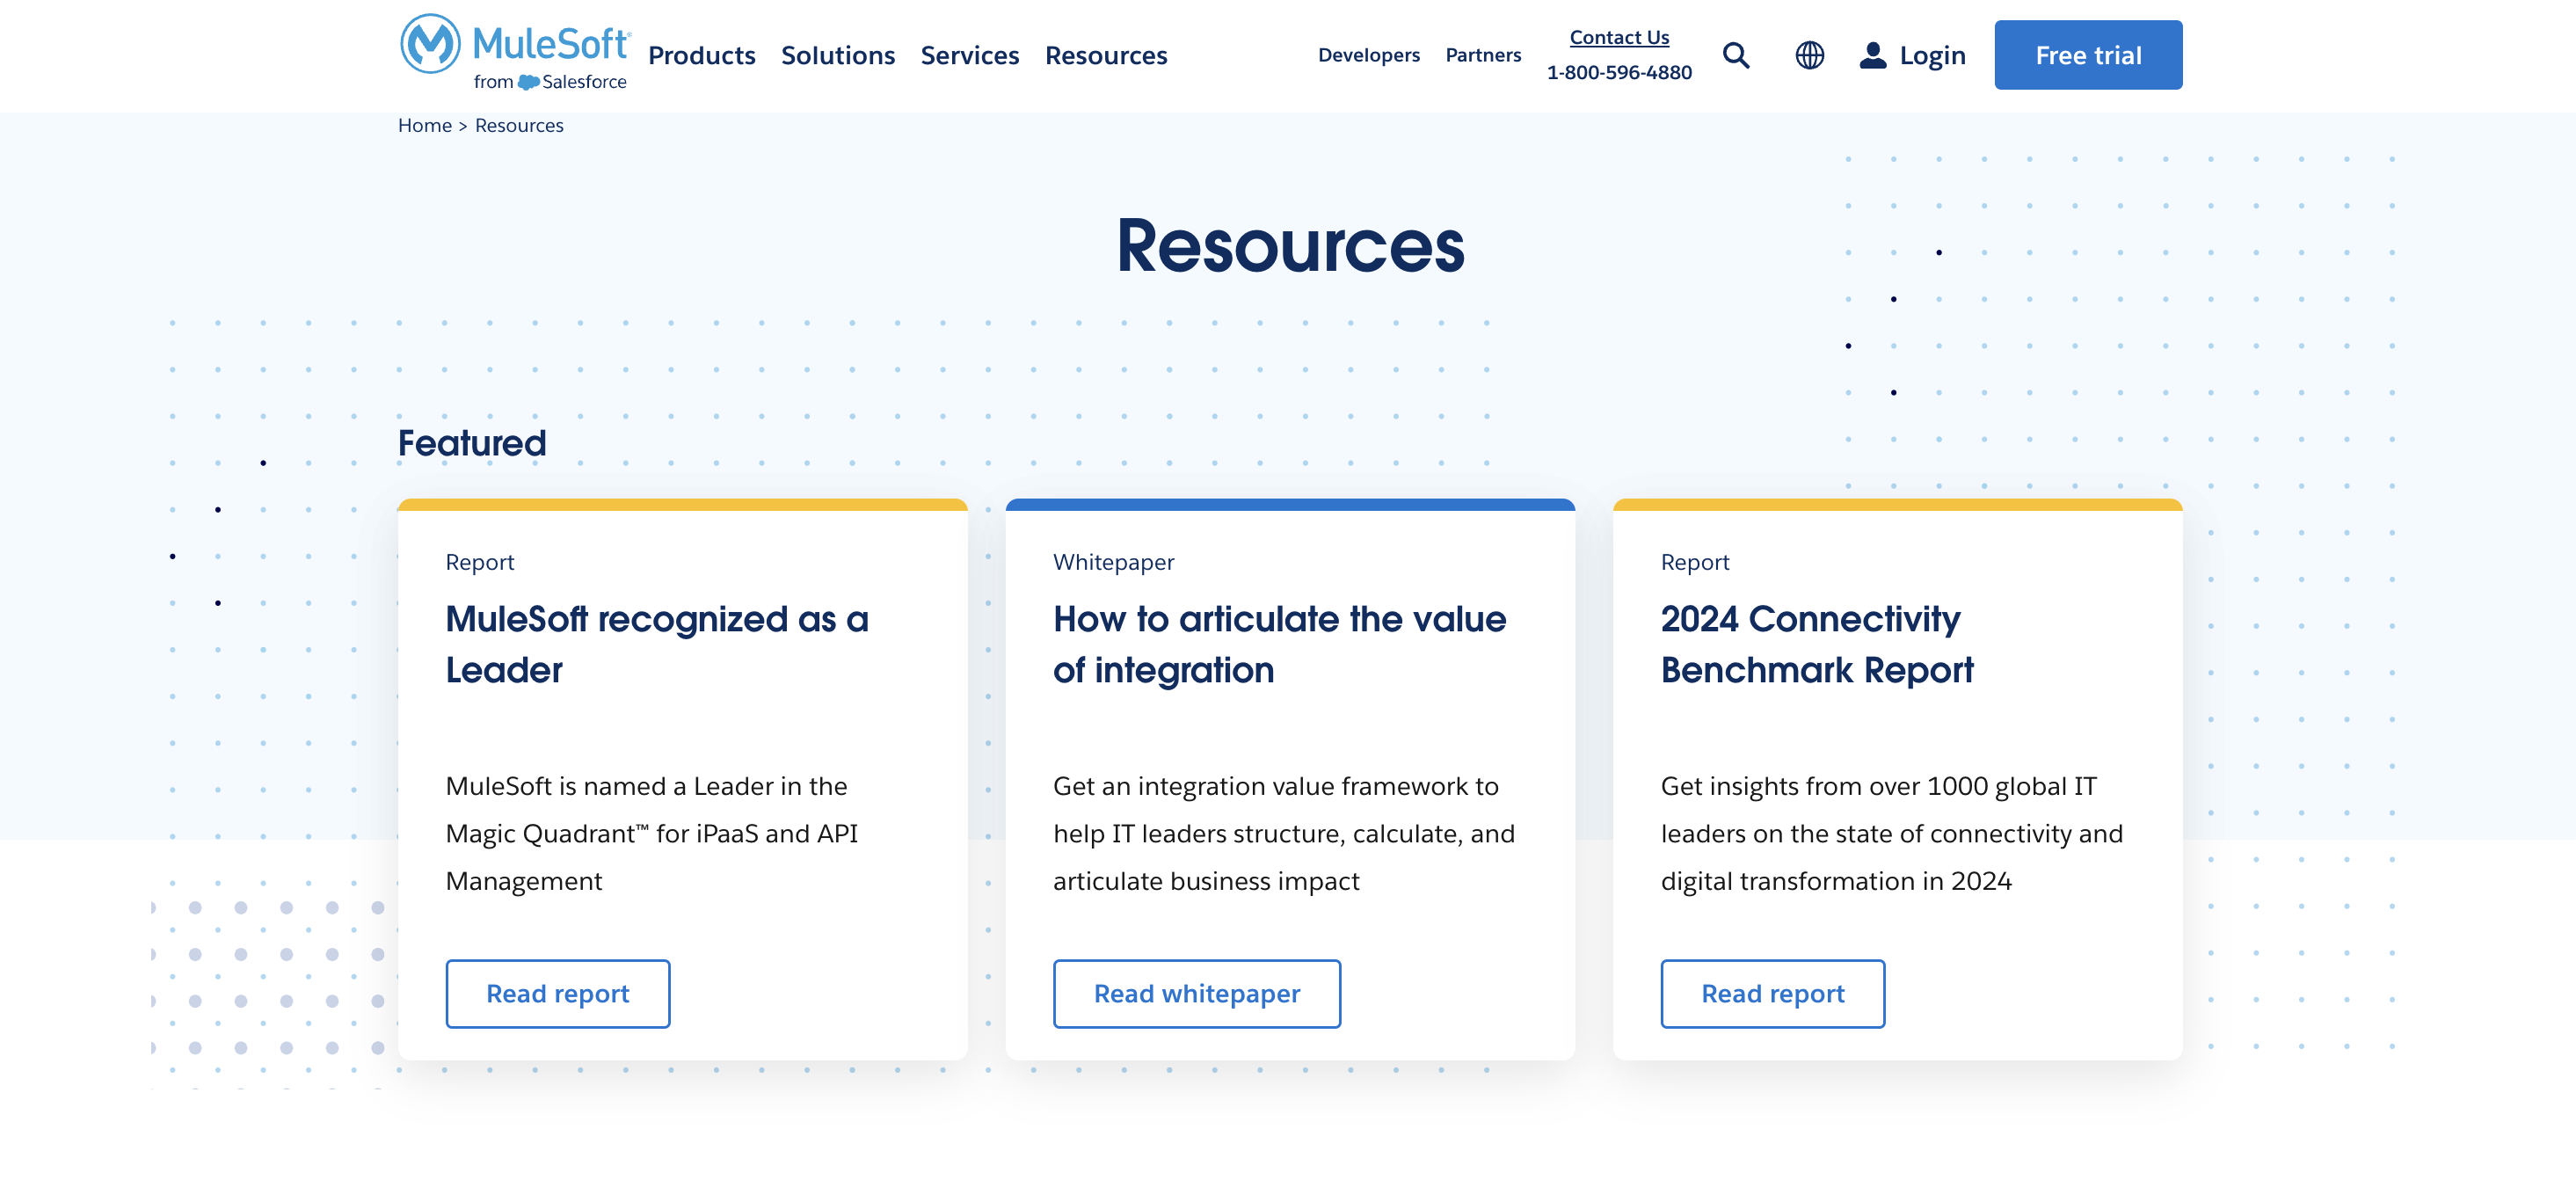This screenshot has height=1180, width=2576.
Task: Open the Solutions menu
Action: pyautogui.click(x=837, y=55)
